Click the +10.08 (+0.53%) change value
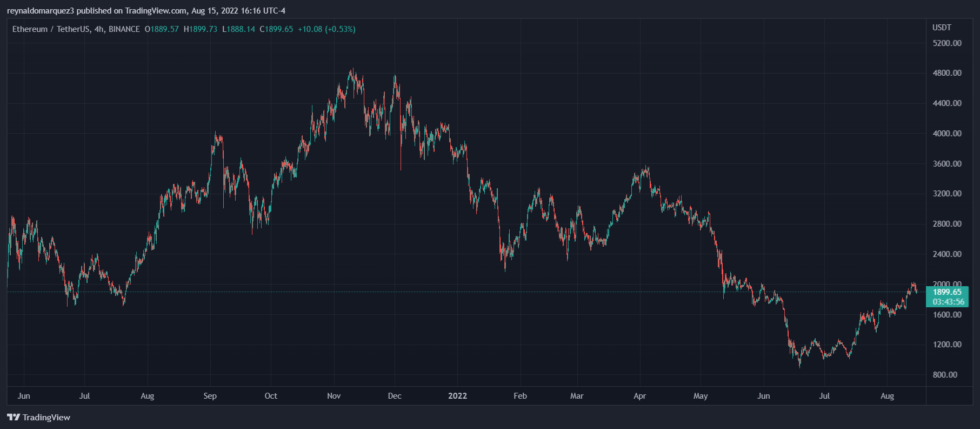The width and height of the screenshot is (980, 429). 330,29
